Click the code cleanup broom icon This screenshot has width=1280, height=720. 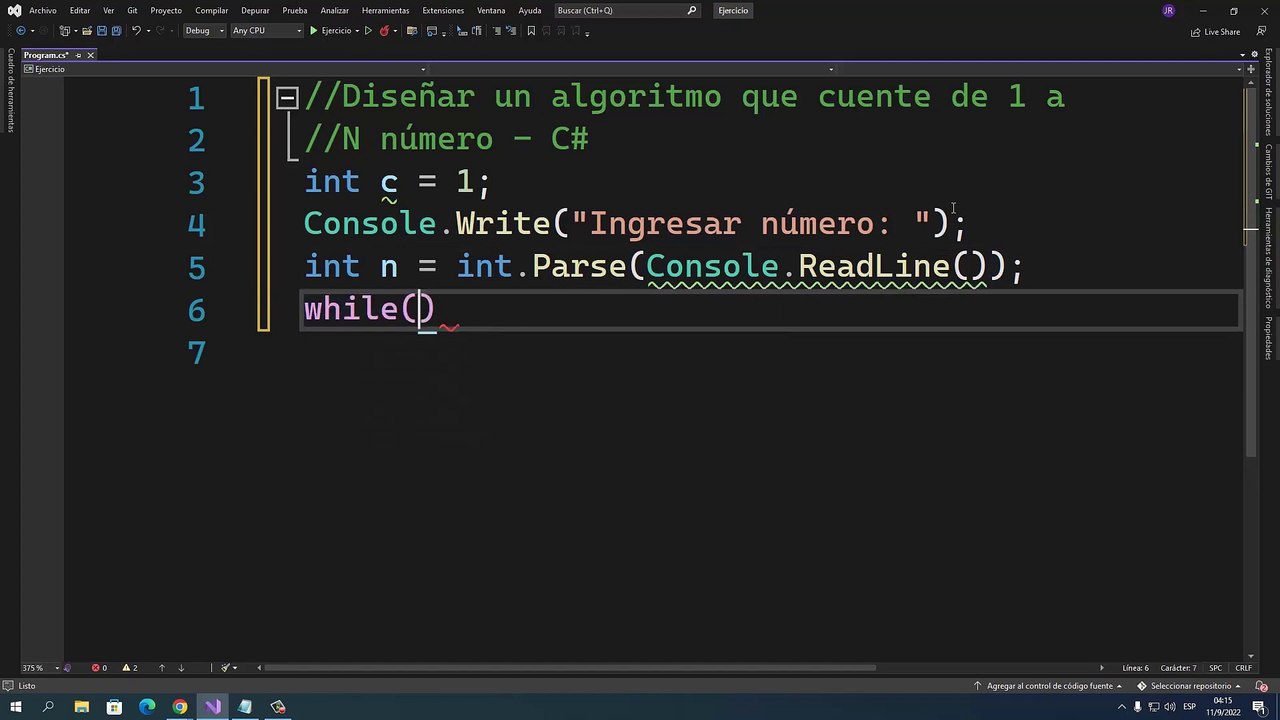point(226,668)
